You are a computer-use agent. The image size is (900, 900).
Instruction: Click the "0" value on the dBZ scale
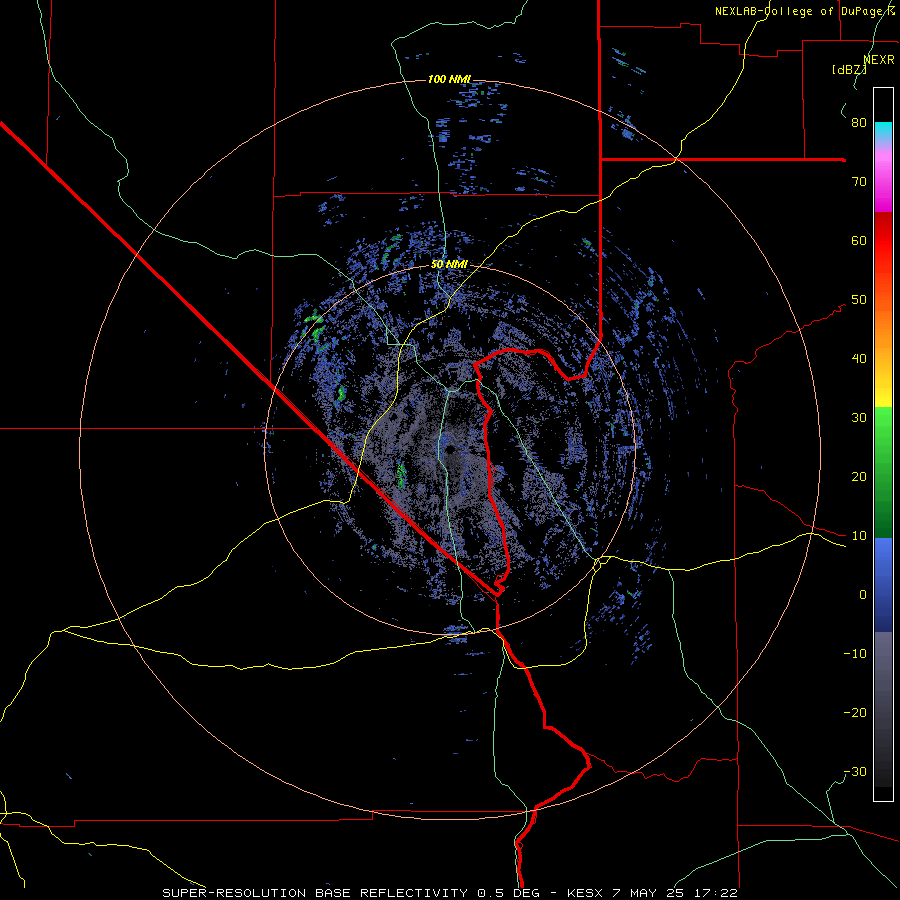pyautogui.click(x=863, y=595)
